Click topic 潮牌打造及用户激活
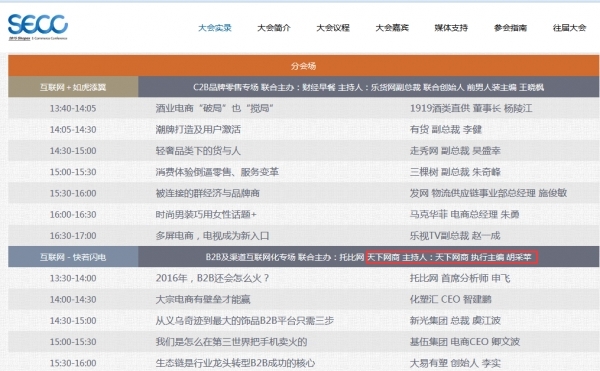The width and height of the screenshot is (600, 371). pyautogui.click(x=198, y=130)
